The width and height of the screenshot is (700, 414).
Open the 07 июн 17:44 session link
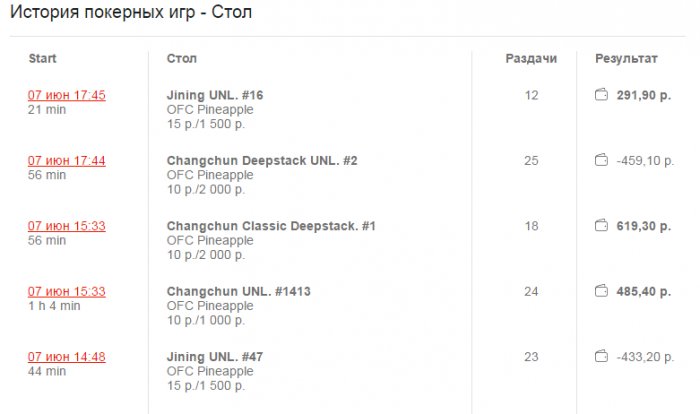point(66,160)
